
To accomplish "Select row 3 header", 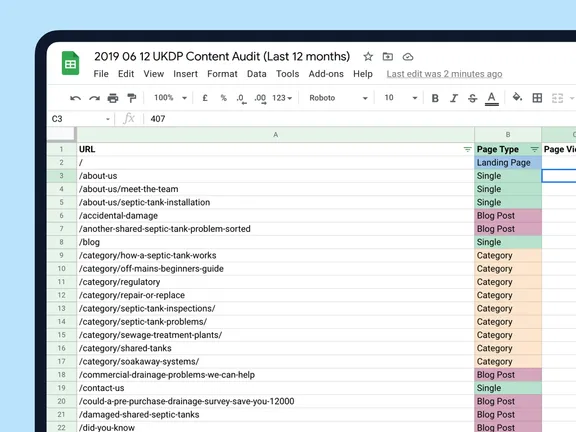I will tap(62, 176).
